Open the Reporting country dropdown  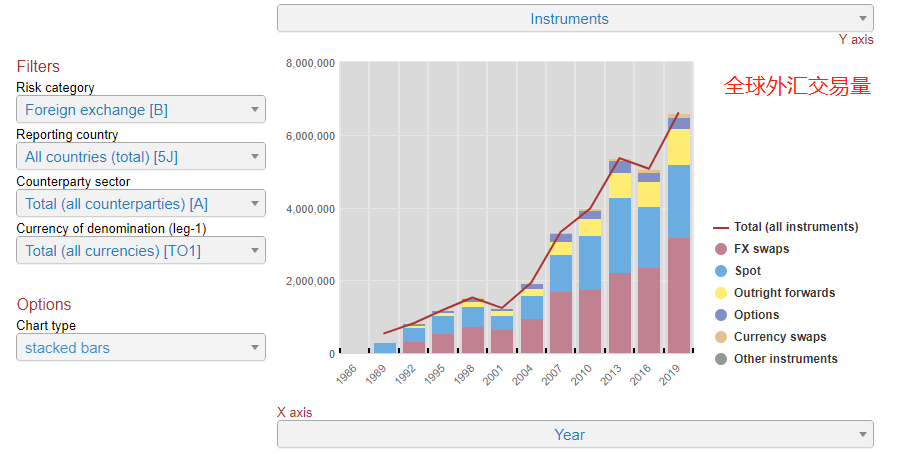(x=141, y=157)
